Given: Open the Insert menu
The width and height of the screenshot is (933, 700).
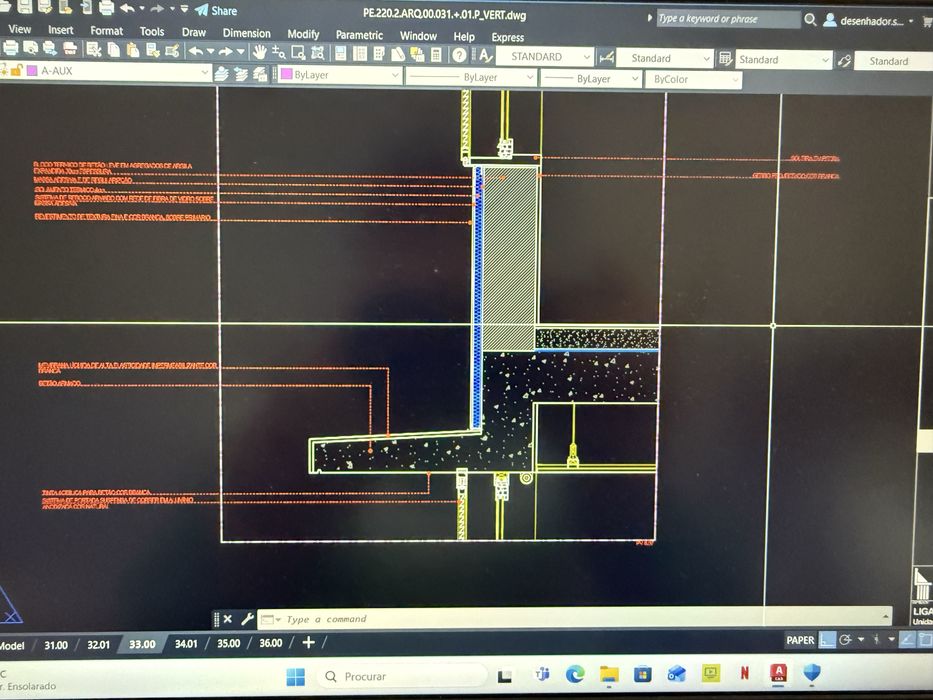Looking at the screenshot, I should click(x=61, y=30).
